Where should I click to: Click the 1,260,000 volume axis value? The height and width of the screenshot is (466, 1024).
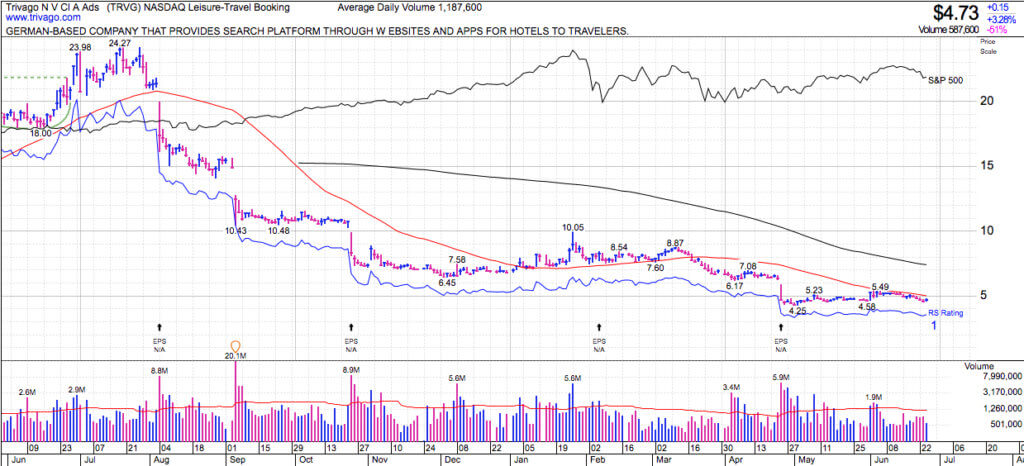tap(1001, 409)
